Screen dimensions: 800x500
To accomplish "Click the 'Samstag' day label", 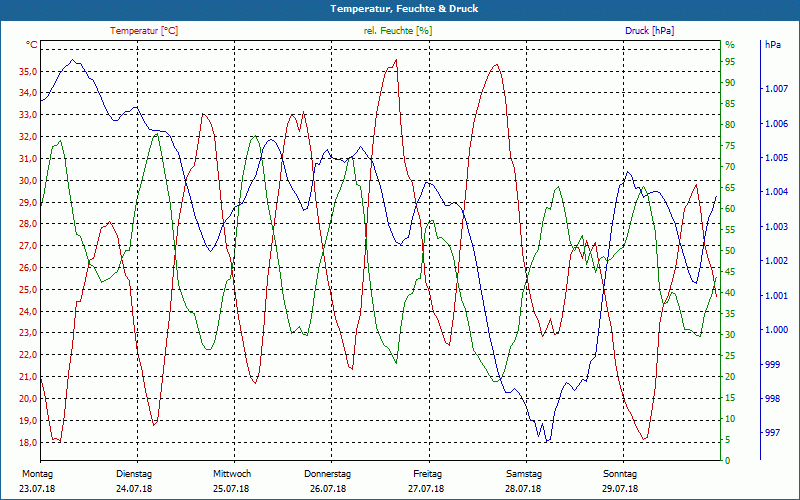I will [524, 474].
